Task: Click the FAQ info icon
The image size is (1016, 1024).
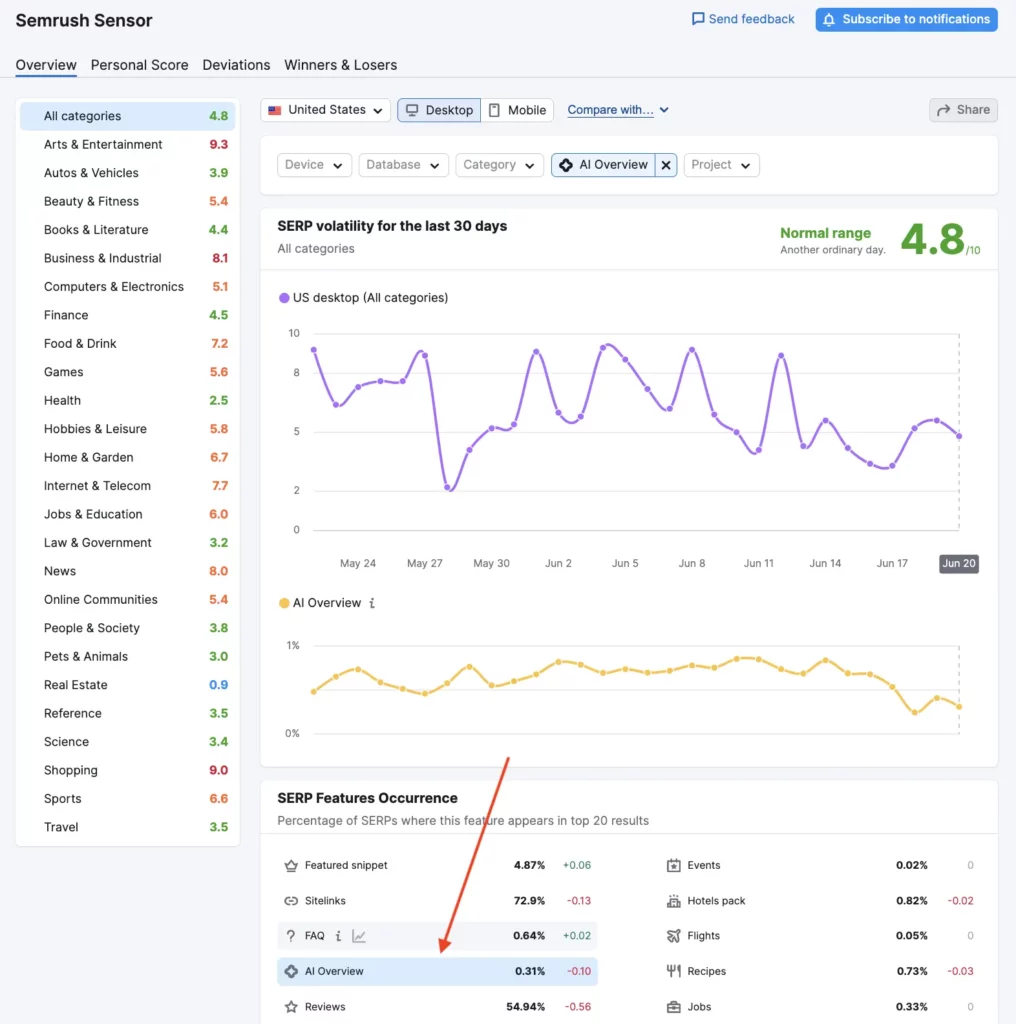Action: coord(338,936)
